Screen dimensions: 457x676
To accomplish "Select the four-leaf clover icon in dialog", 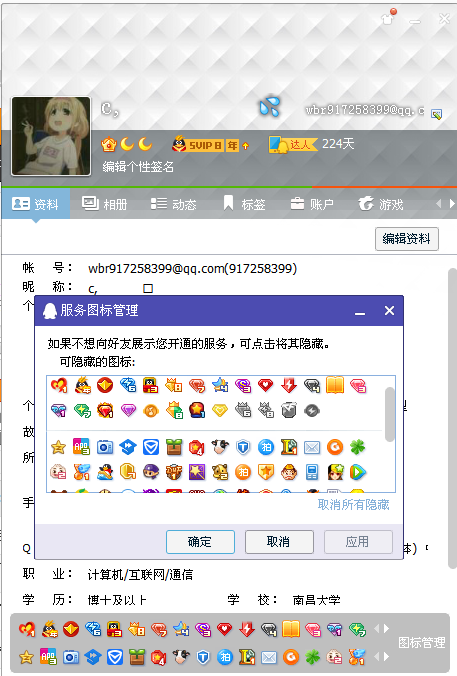I will 357,448.
